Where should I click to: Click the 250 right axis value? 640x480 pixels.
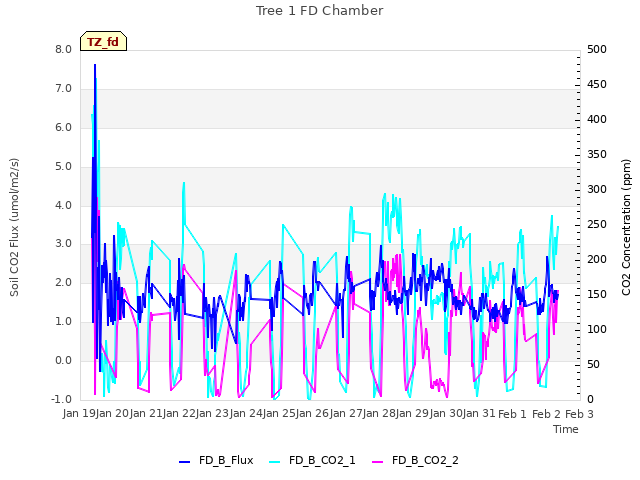click(x=597, y=224)
